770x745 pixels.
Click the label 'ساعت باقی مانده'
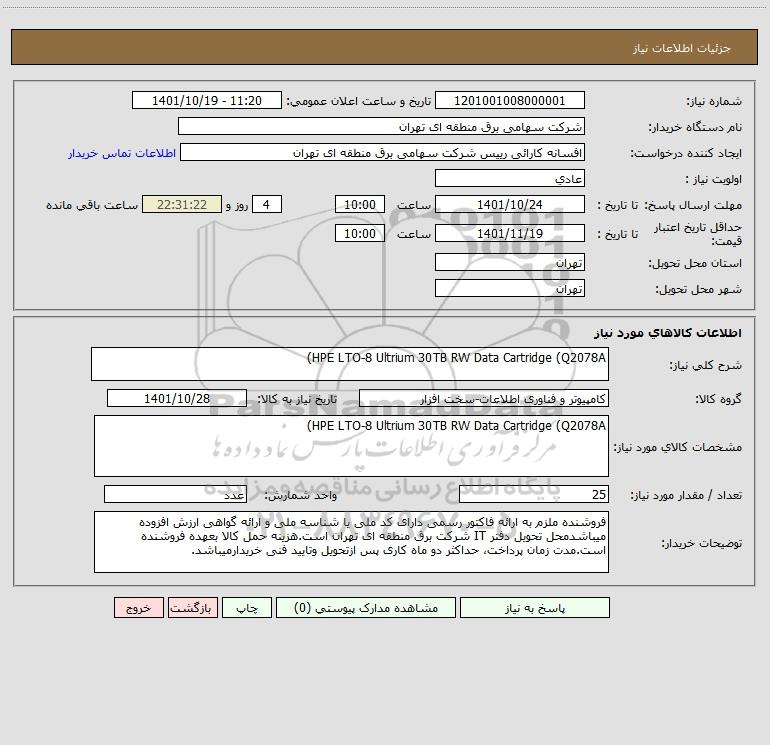(92, 205)
